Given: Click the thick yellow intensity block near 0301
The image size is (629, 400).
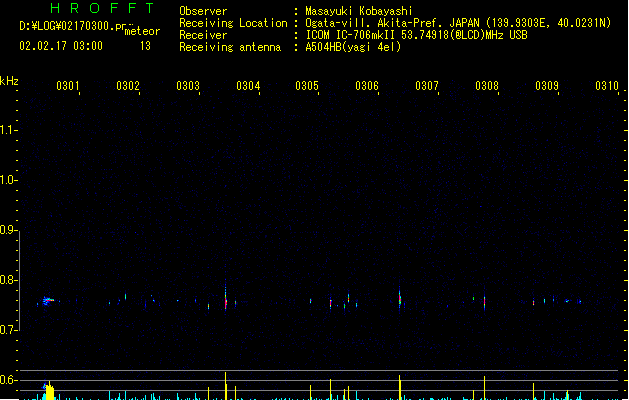Looking at the screenshot, I should click(50, 392).
